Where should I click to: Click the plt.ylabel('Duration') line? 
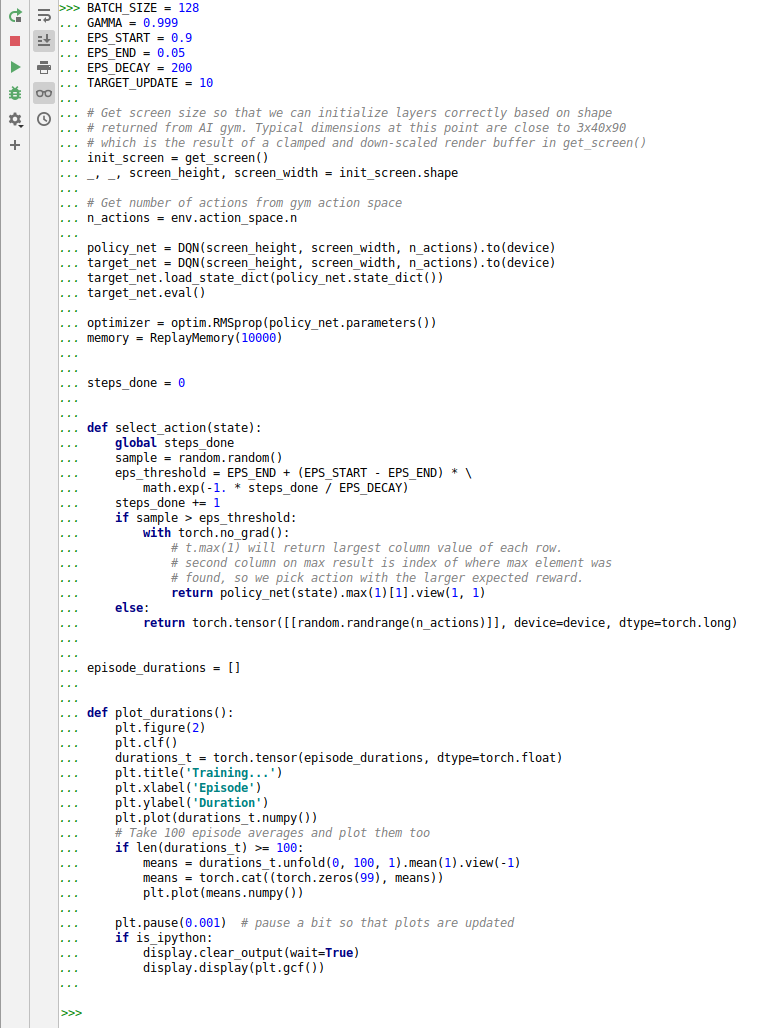click(x=192, y=804)
